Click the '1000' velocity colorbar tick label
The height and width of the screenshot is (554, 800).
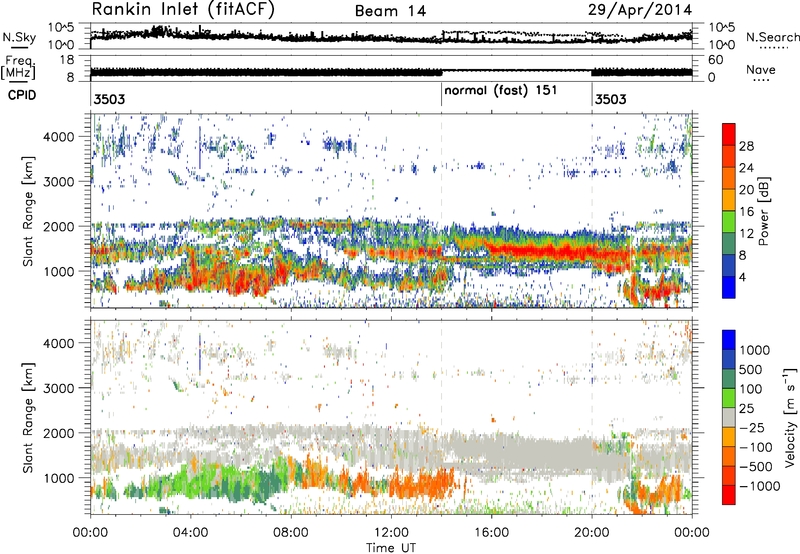point(755,350)
